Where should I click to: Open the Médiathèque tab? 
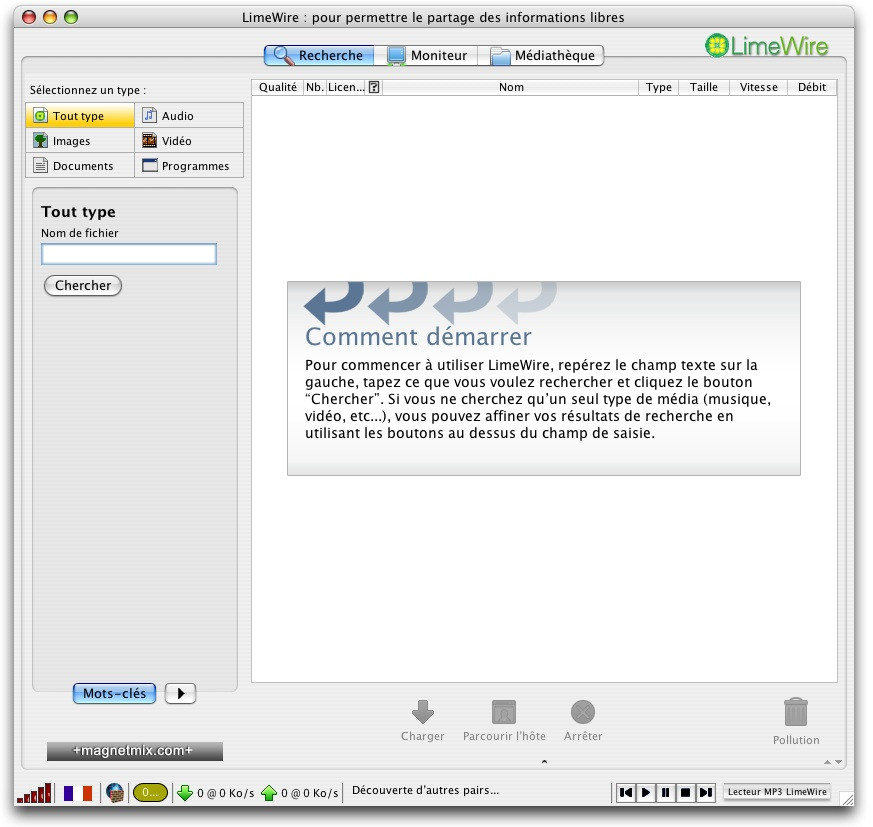[x=541, y=56]
